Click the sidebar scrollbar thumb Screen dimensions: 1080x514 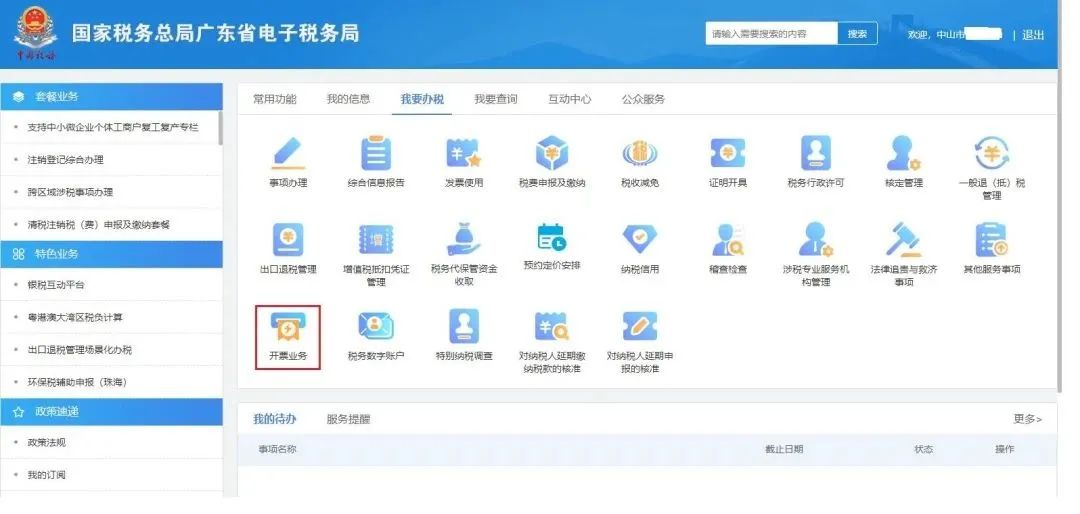coord(220,127)
